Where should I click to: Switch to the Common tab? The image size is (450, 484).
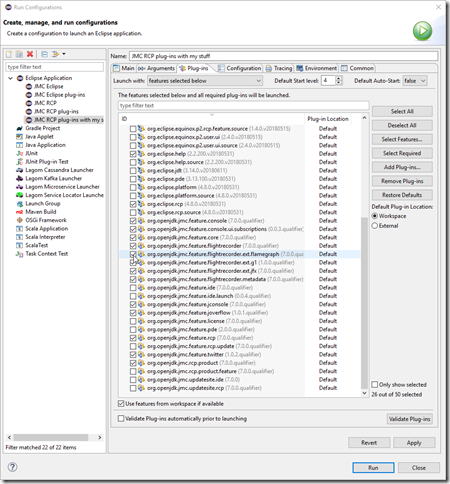point(357,68)
